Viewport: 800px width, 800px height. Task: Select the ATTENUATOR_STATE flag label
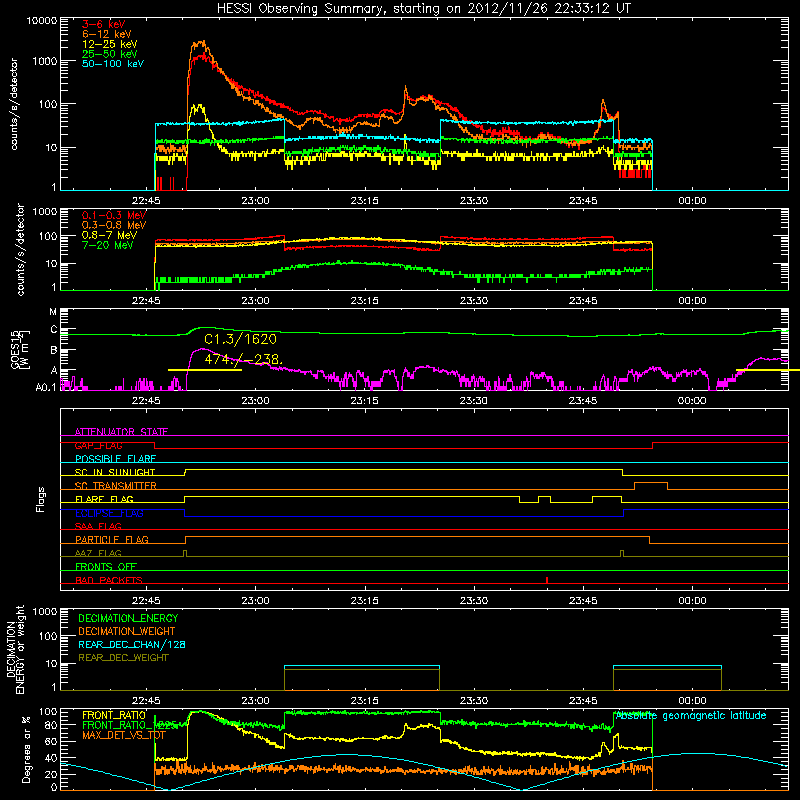pyautogui.click(x=121, y=432)
